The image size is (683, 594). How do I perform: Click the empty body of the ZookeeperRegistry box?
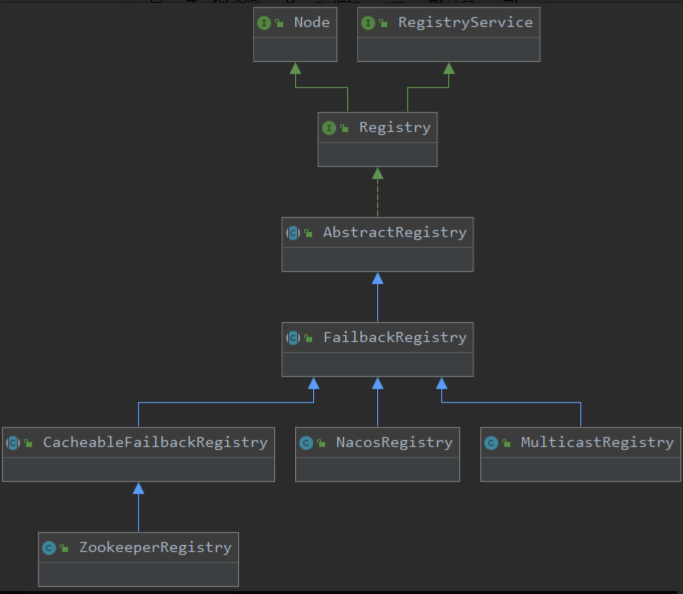tap(138, 573)
